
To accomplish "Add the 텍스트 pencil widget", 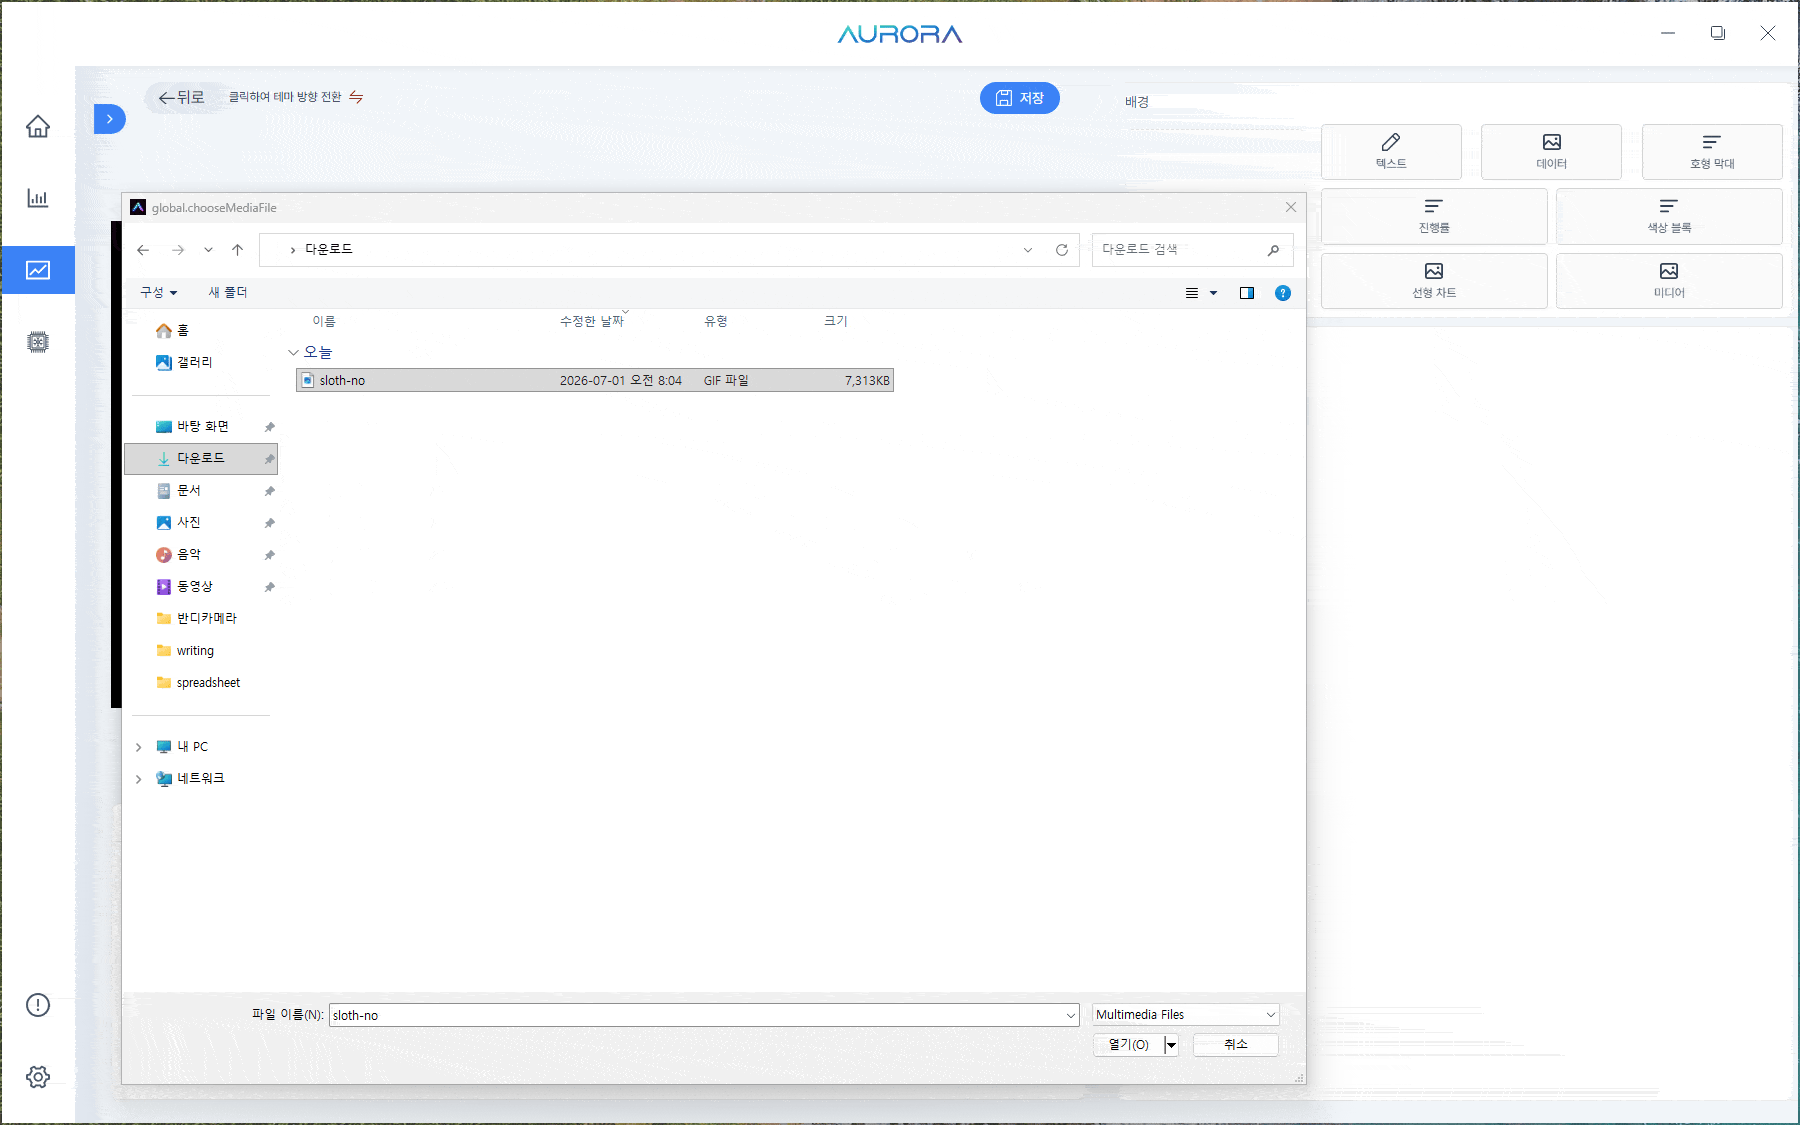I will (1391, 152).
